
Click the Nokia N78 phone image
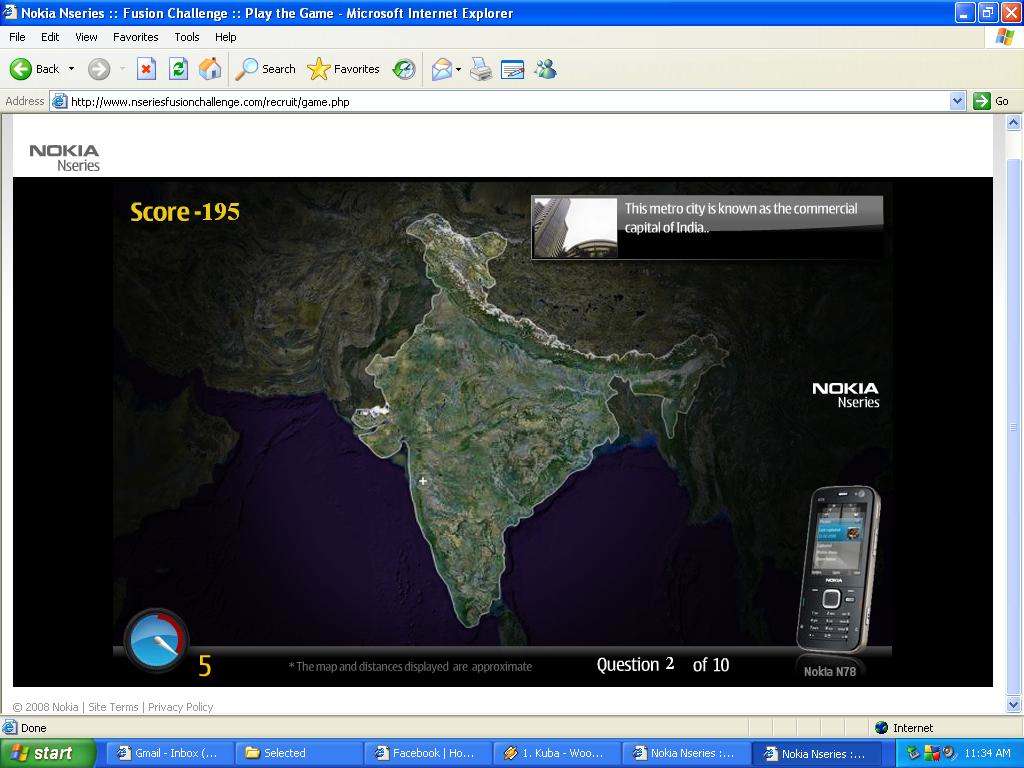click(x=837, y=569)
